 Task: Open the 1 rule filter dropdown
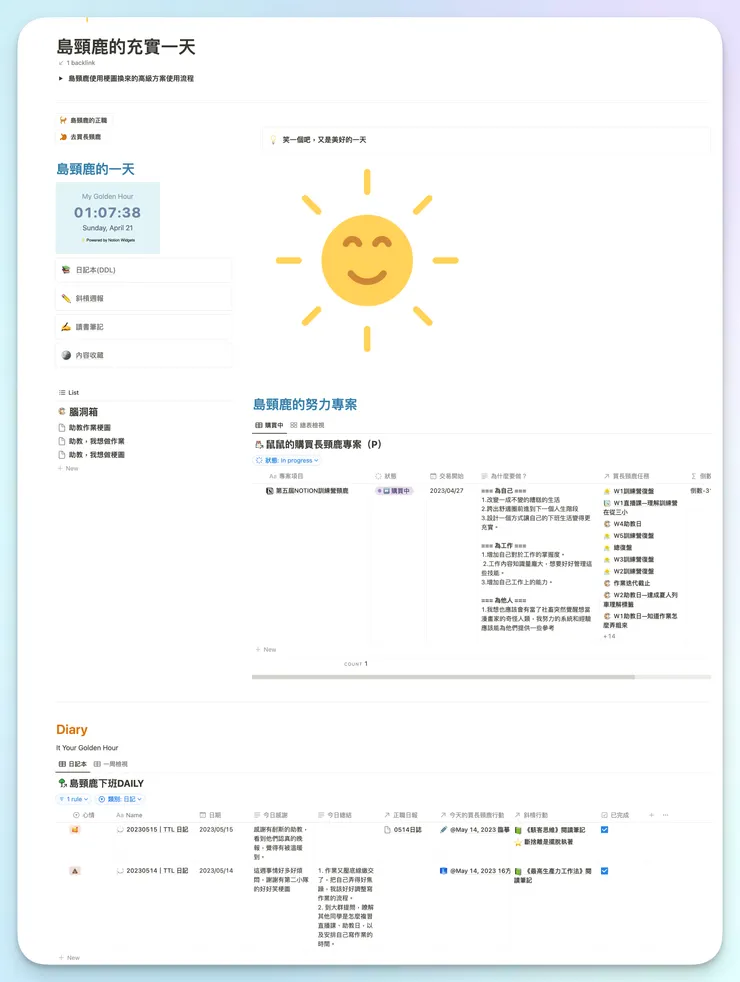(74, 799)
